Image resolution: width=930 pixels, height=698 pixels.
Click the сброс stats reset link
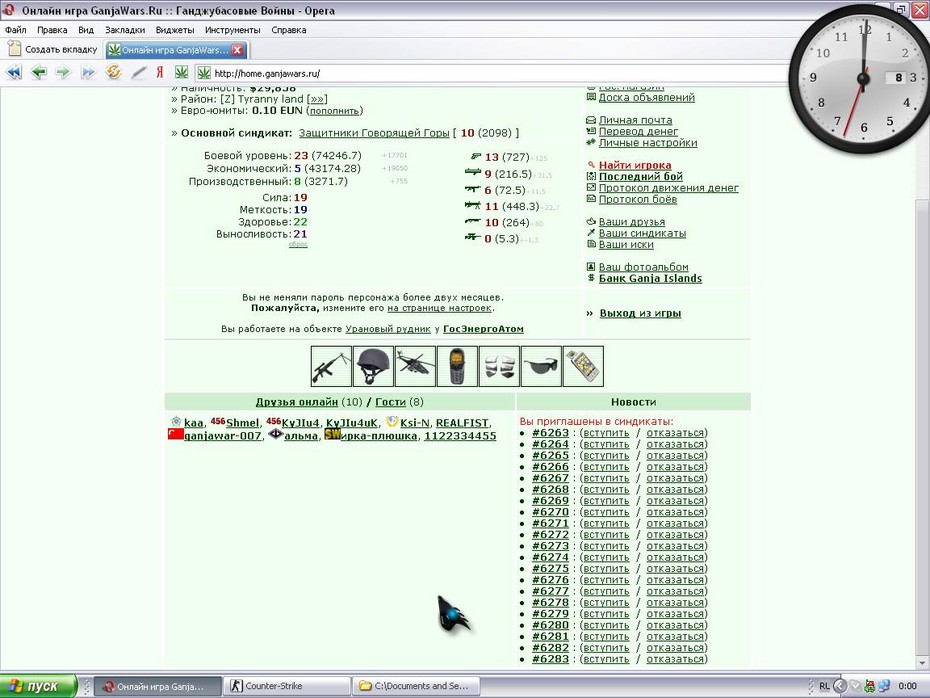click(x=298, y=244)
